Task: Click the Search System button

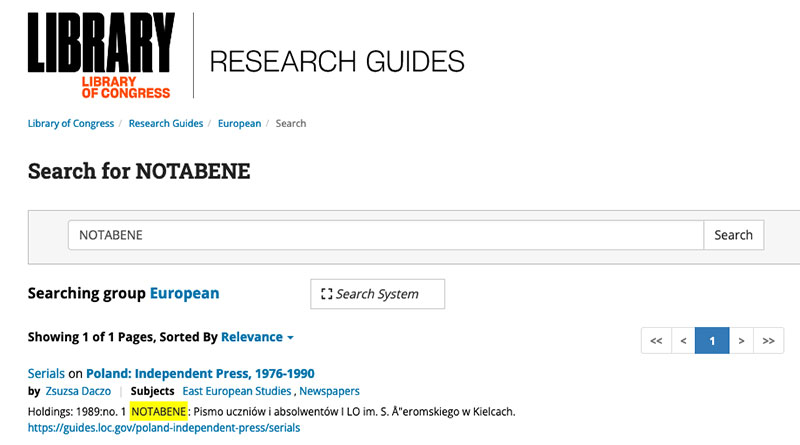Action: pyautogui.click(x=377, y=294)
